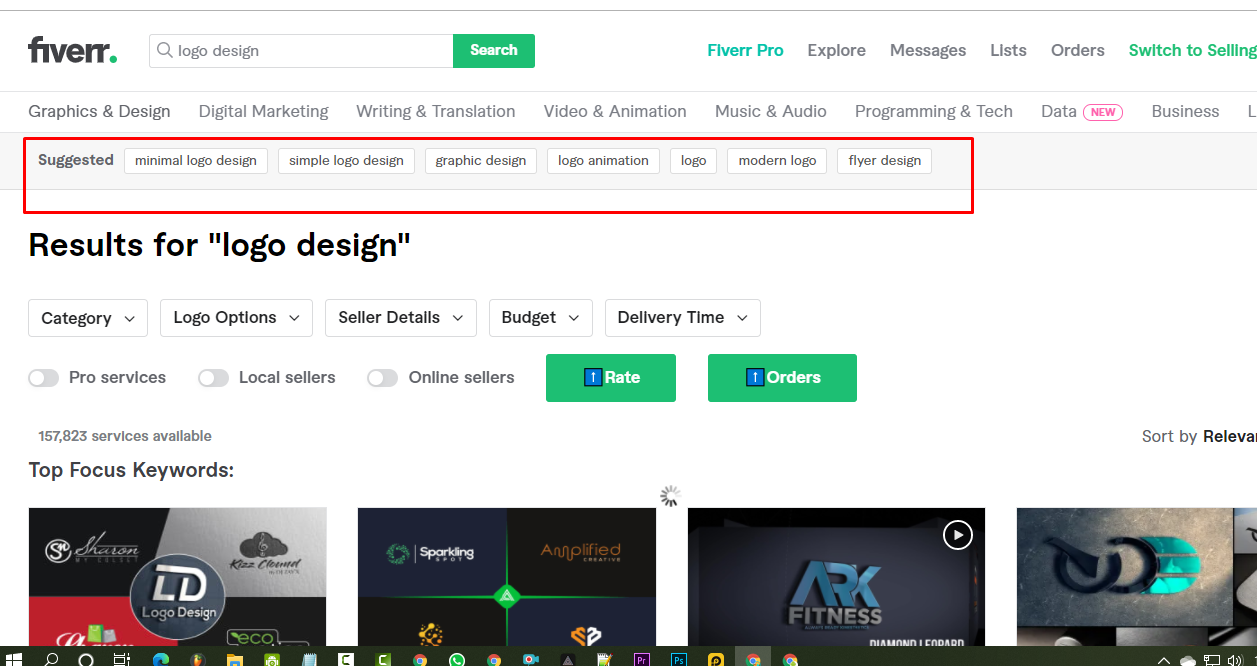Click the OneDrive cloud tray icon

pyautogui.click(x=1187, y=660)
